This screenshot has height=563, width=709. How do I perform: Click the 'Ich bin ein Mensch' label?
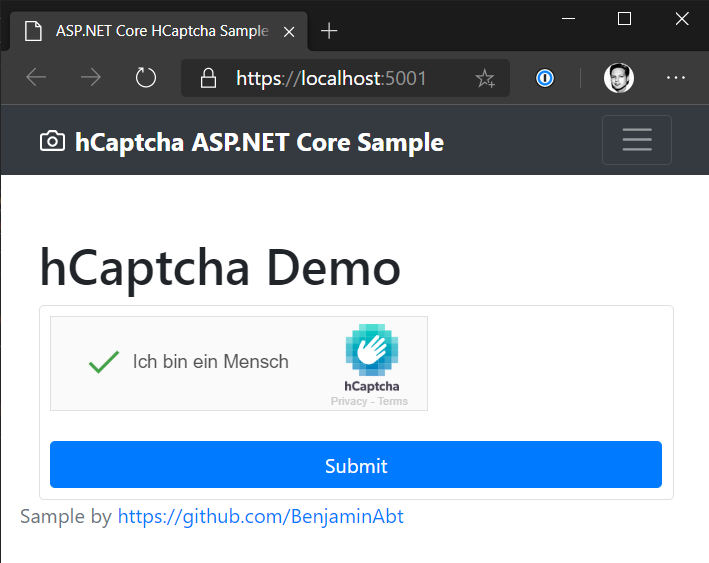tap(211, 362)
